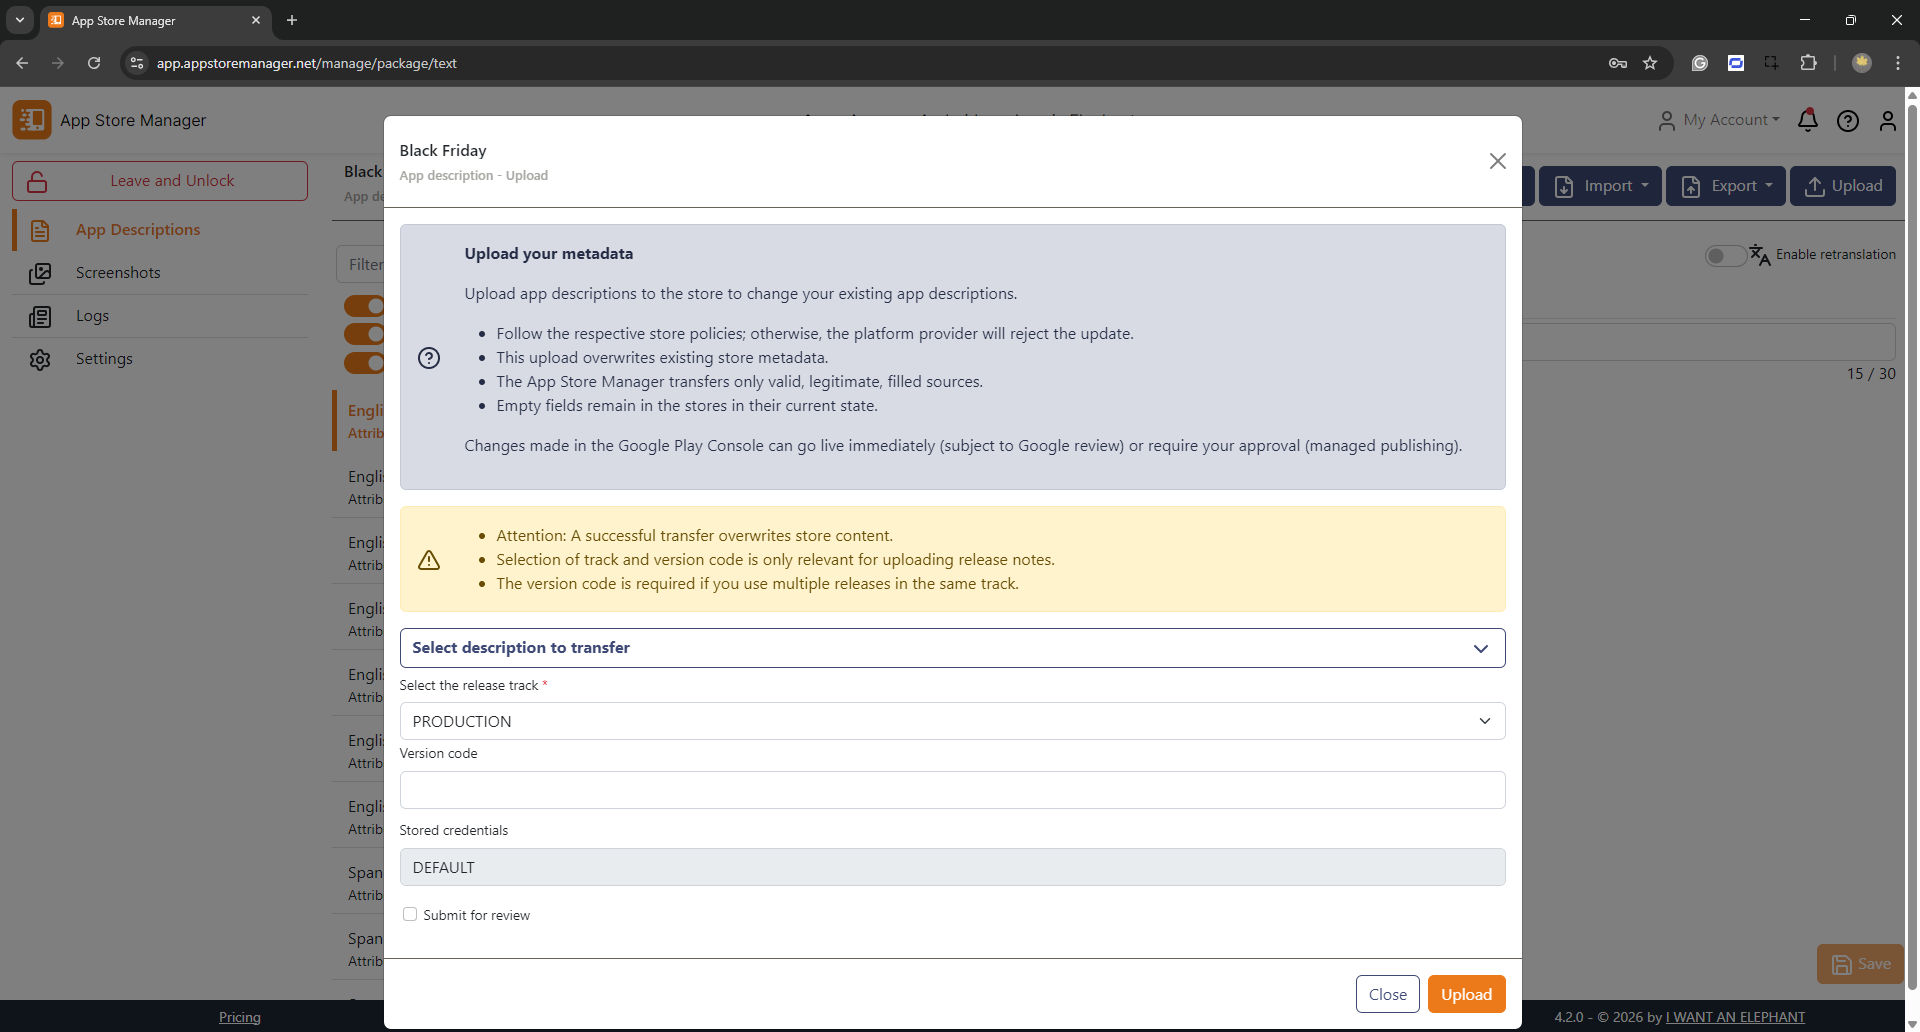Image resolution: width=1920 pixels, height=1032 pixels.
Task: Click the notification bell icon
Action: 1807,121
